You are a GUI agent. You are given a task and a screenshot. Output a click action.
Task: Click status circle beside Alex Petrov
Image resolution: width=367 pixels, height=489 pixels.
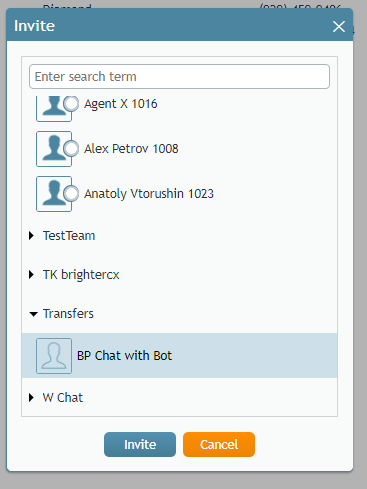pyautogui.click(x=71, y=149)
